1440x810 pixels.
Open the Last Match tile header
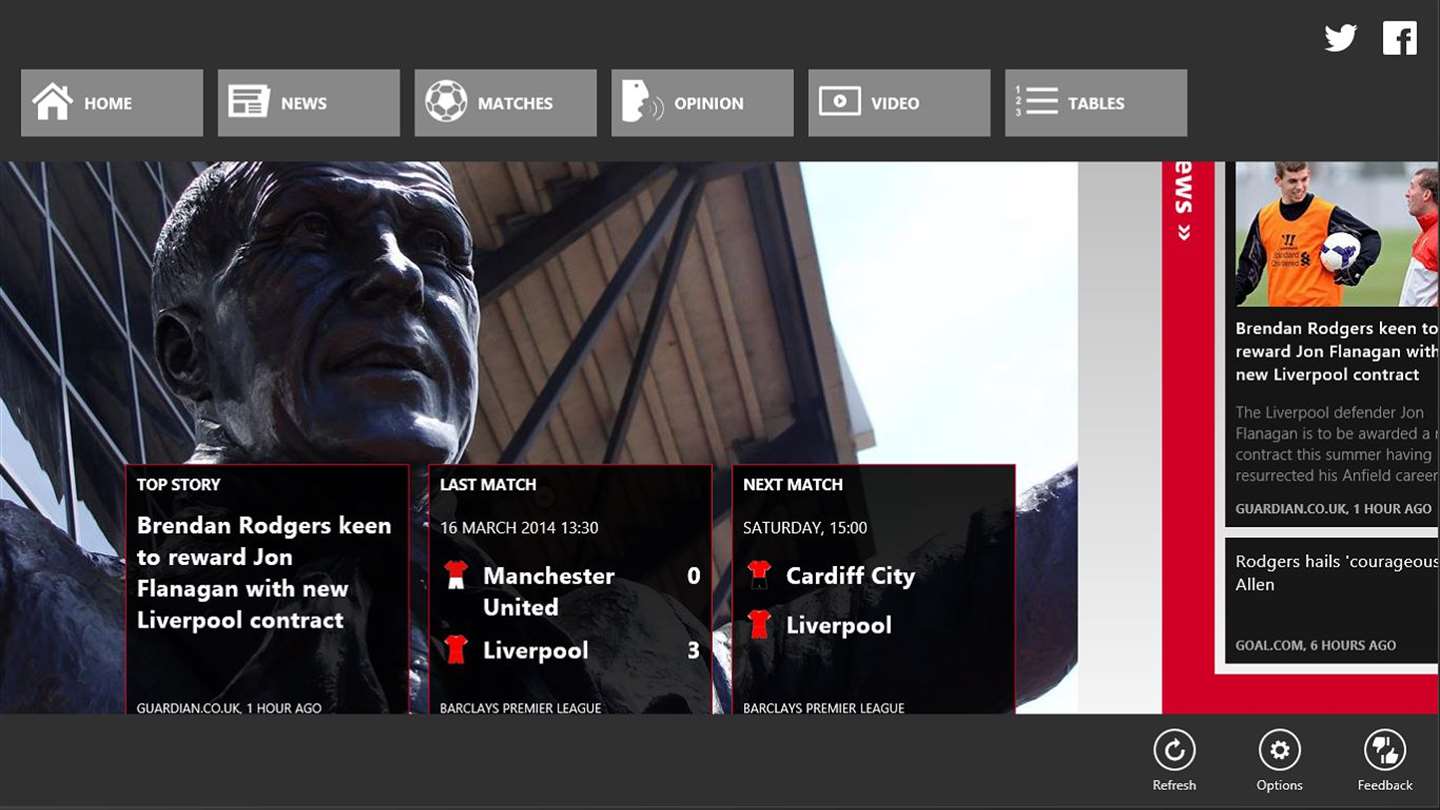tap(488, 485)
